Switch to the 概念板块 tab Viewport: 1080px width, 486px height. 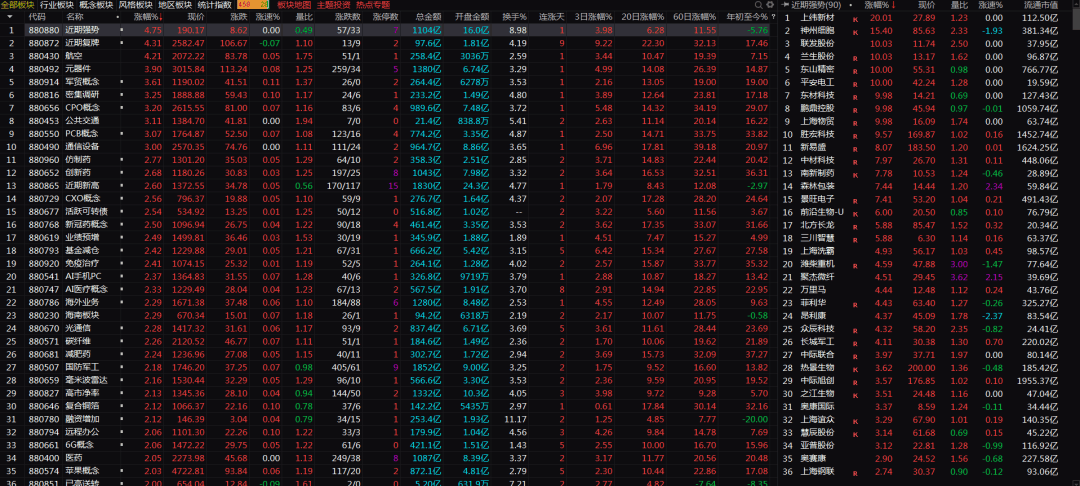point(96,5)
